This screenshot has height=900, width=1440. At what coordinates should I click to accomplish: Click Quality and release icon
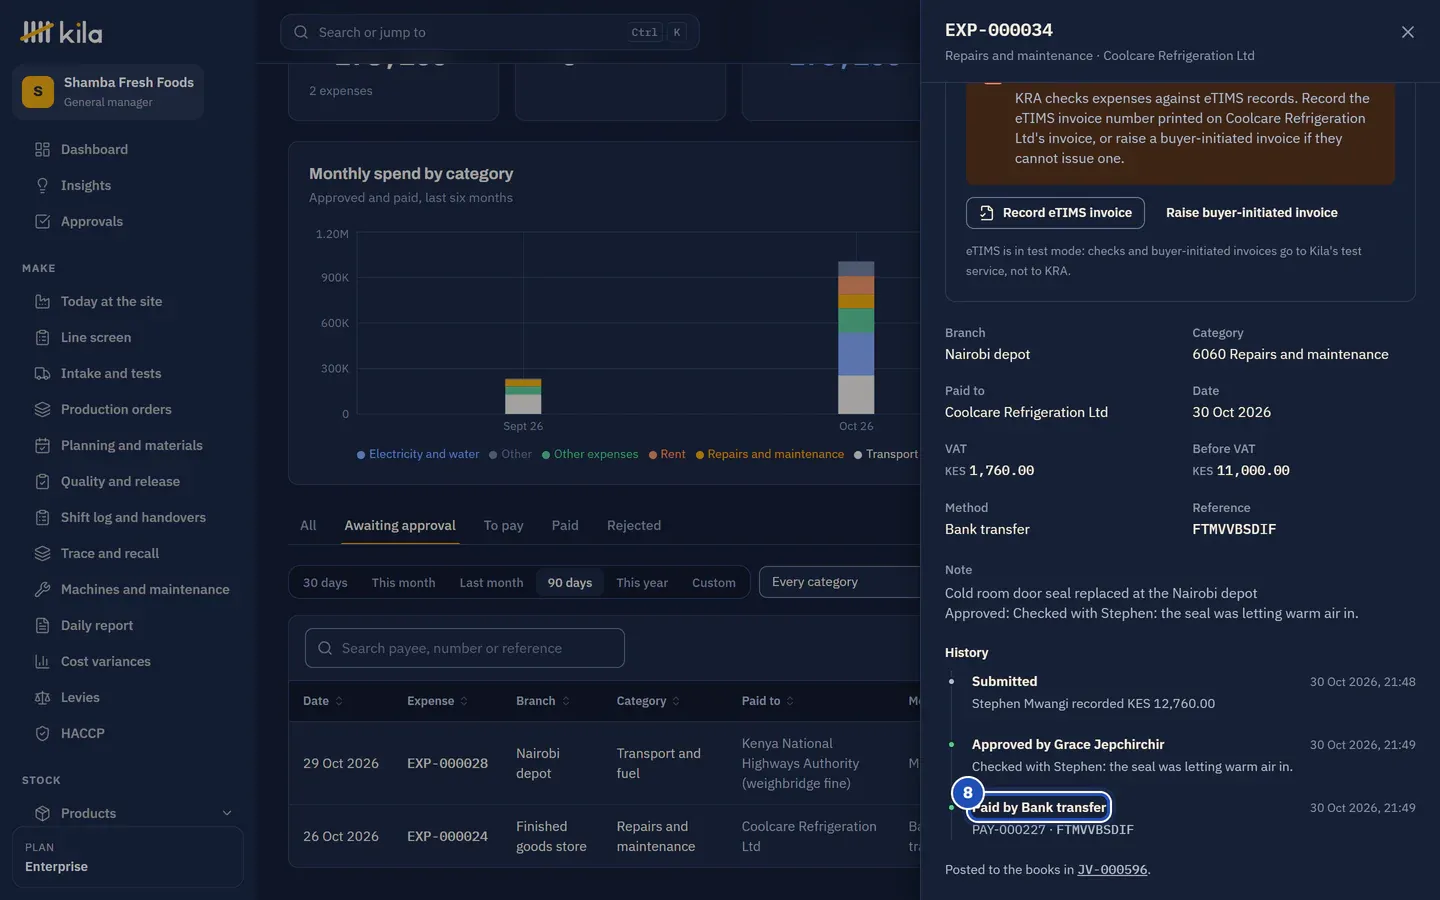pyautogui.click(x=42, y=482)
